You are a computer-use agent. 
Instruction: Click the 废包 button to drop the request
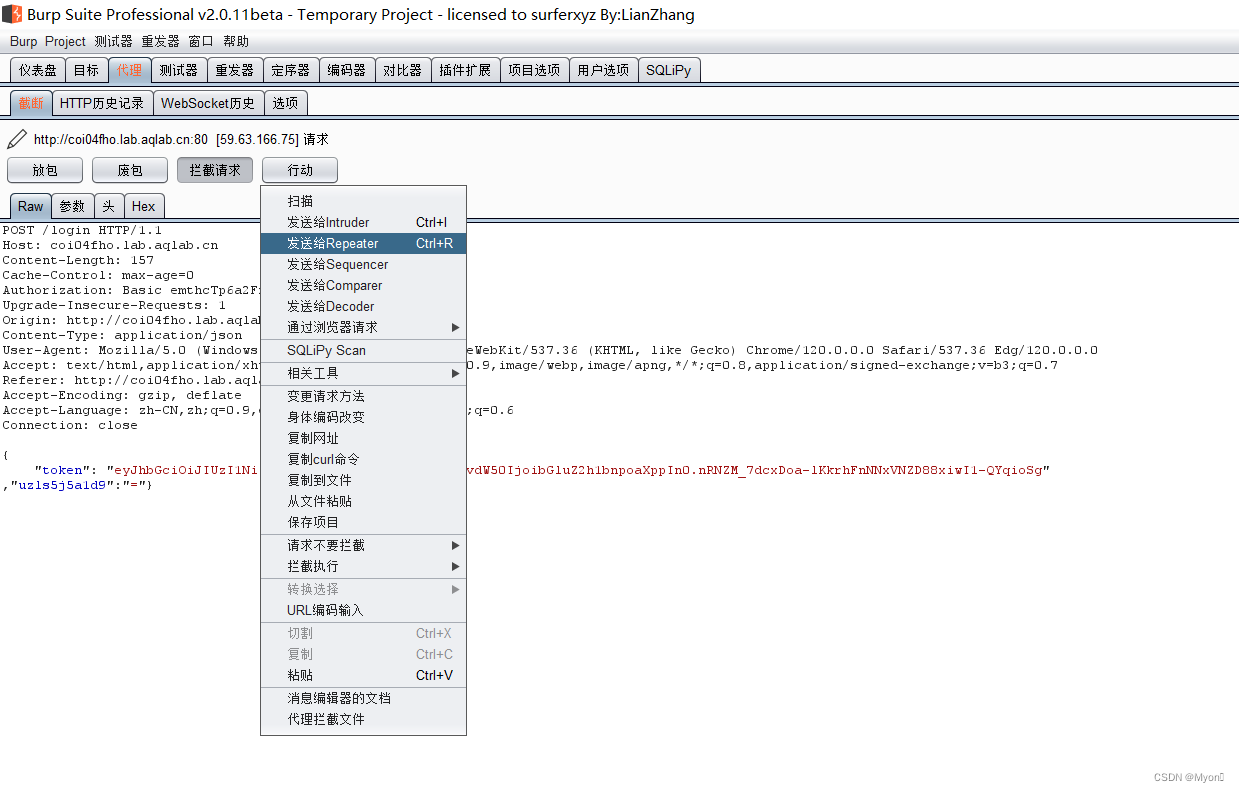click(129, 169)
